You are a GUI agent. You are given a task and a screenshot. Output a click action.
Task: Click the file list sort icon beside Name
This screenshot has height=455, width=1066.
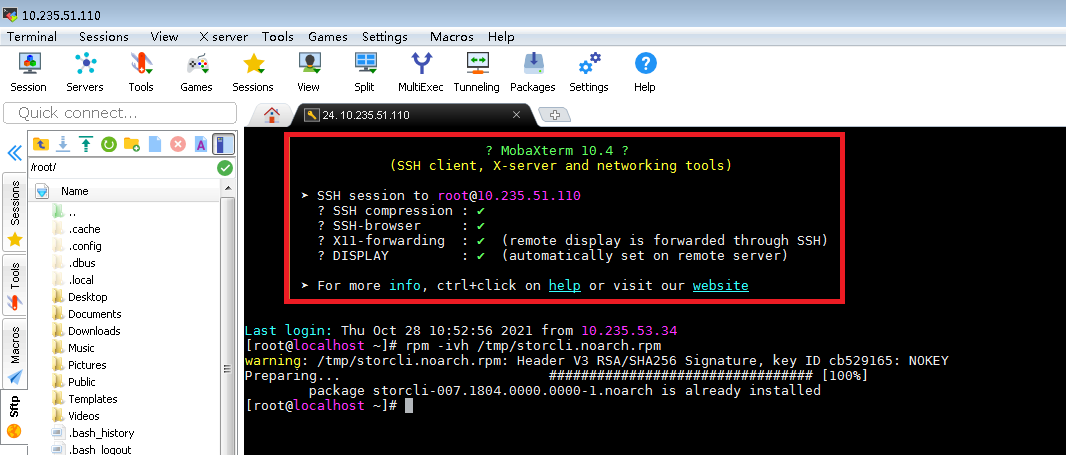click(x=41, y=191)
